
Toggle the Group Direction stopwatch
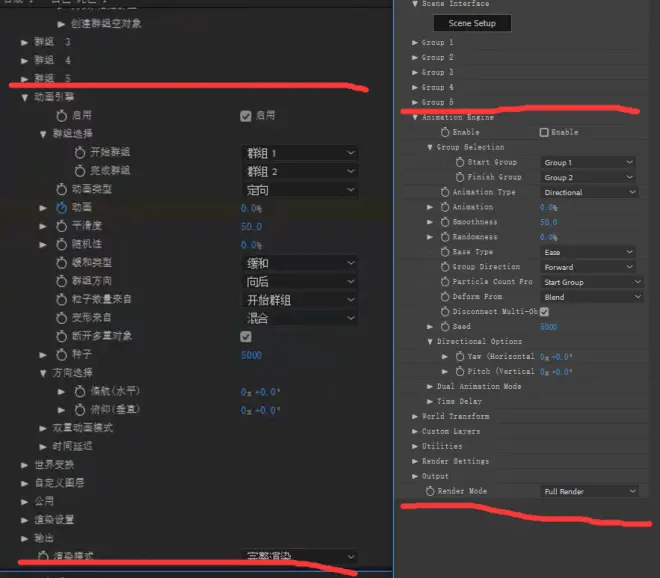point(445,267)
